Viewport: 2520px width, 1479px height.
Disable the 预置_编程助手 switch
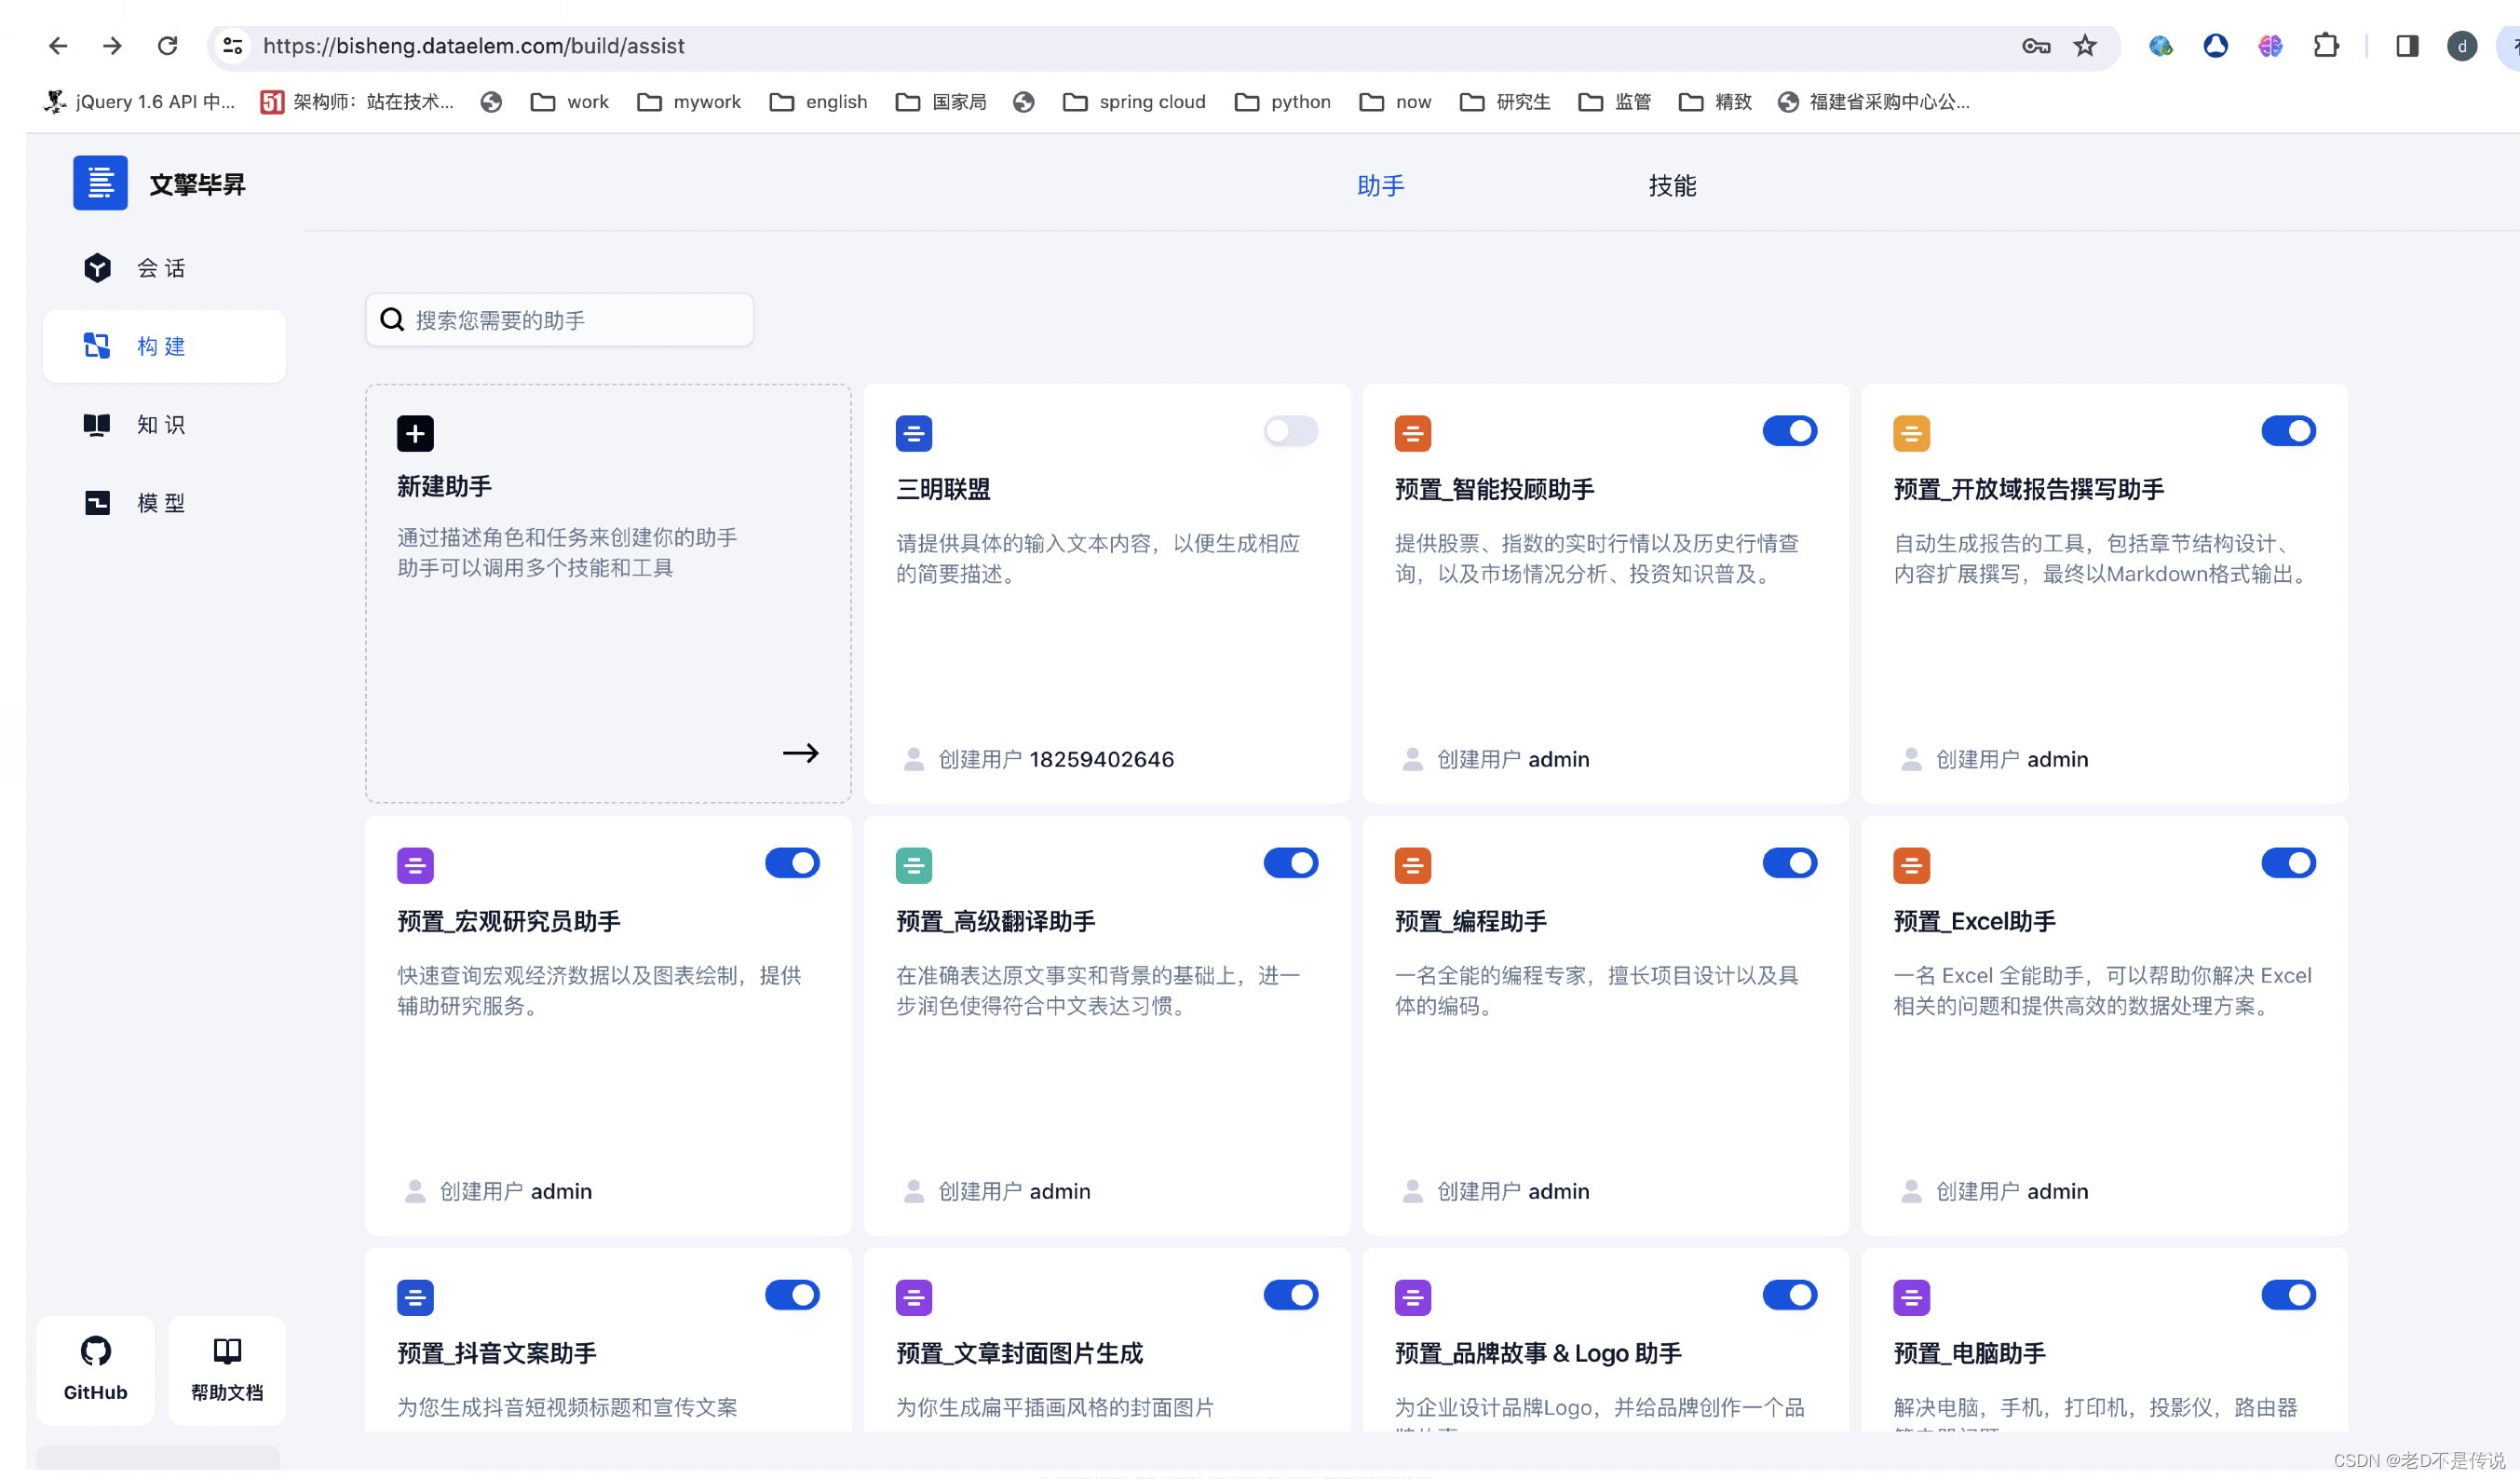click(x=1789, y=863)
